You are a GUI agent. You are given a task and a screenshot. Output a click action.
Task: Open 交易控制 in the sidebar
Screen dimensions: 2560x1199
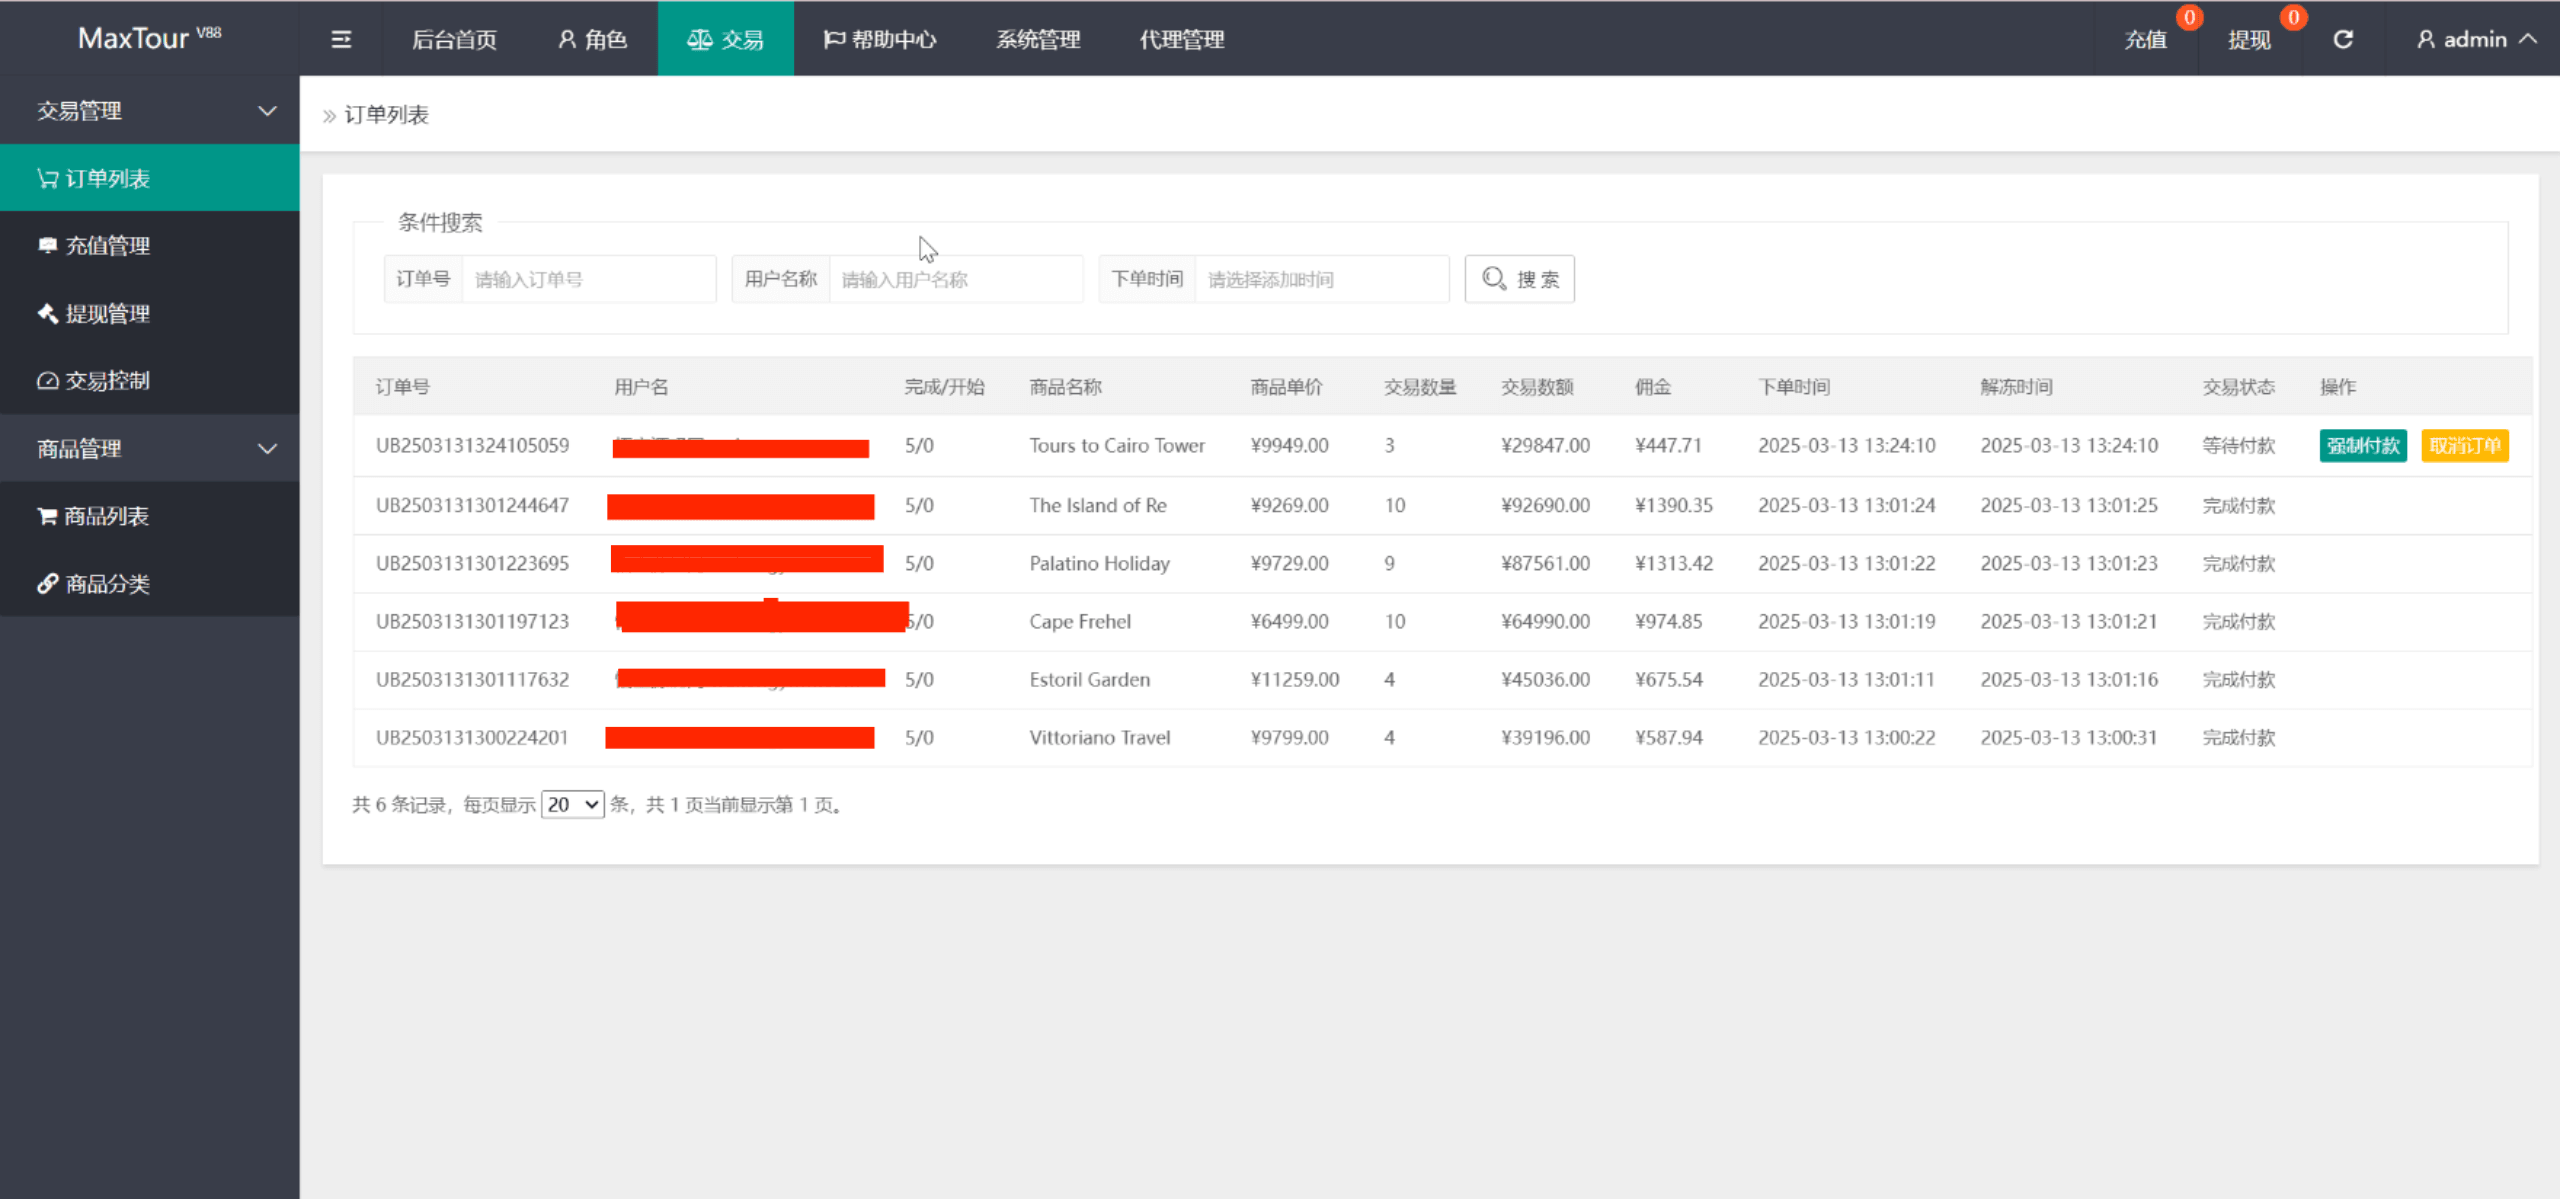point(107,381)
